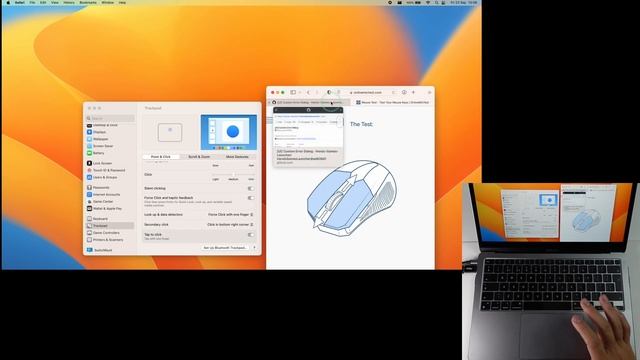This screenshot has width=640, height=360.
Task: Open Secondary click dropdown
Action: pos(230,224)
